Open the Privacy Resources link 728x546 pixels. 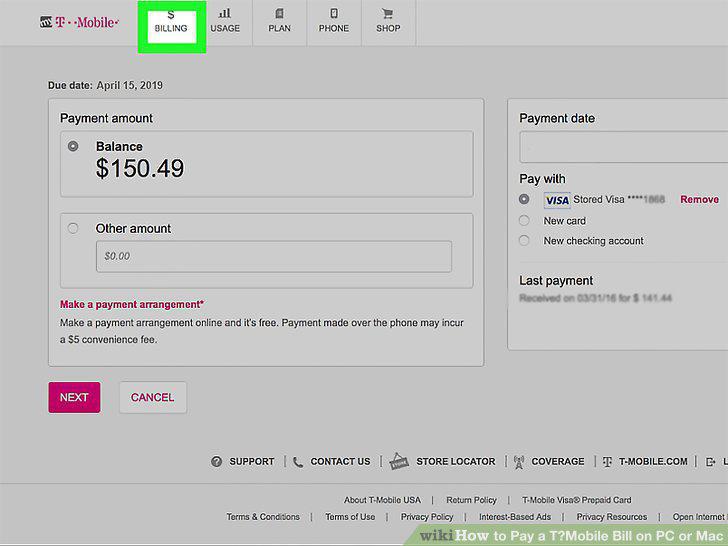coord(611,517)
